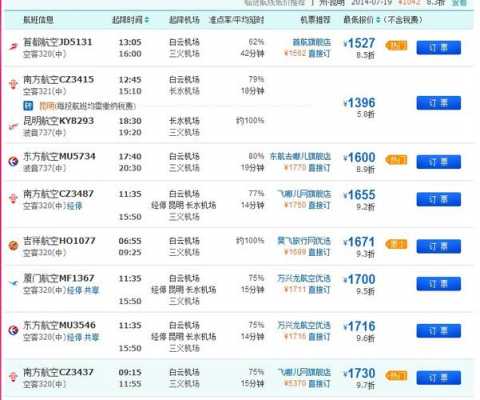Click Capital Airlines JD5131 logo icon
Image resolution: width=480 pixels, height=400 pixels.
13,46
